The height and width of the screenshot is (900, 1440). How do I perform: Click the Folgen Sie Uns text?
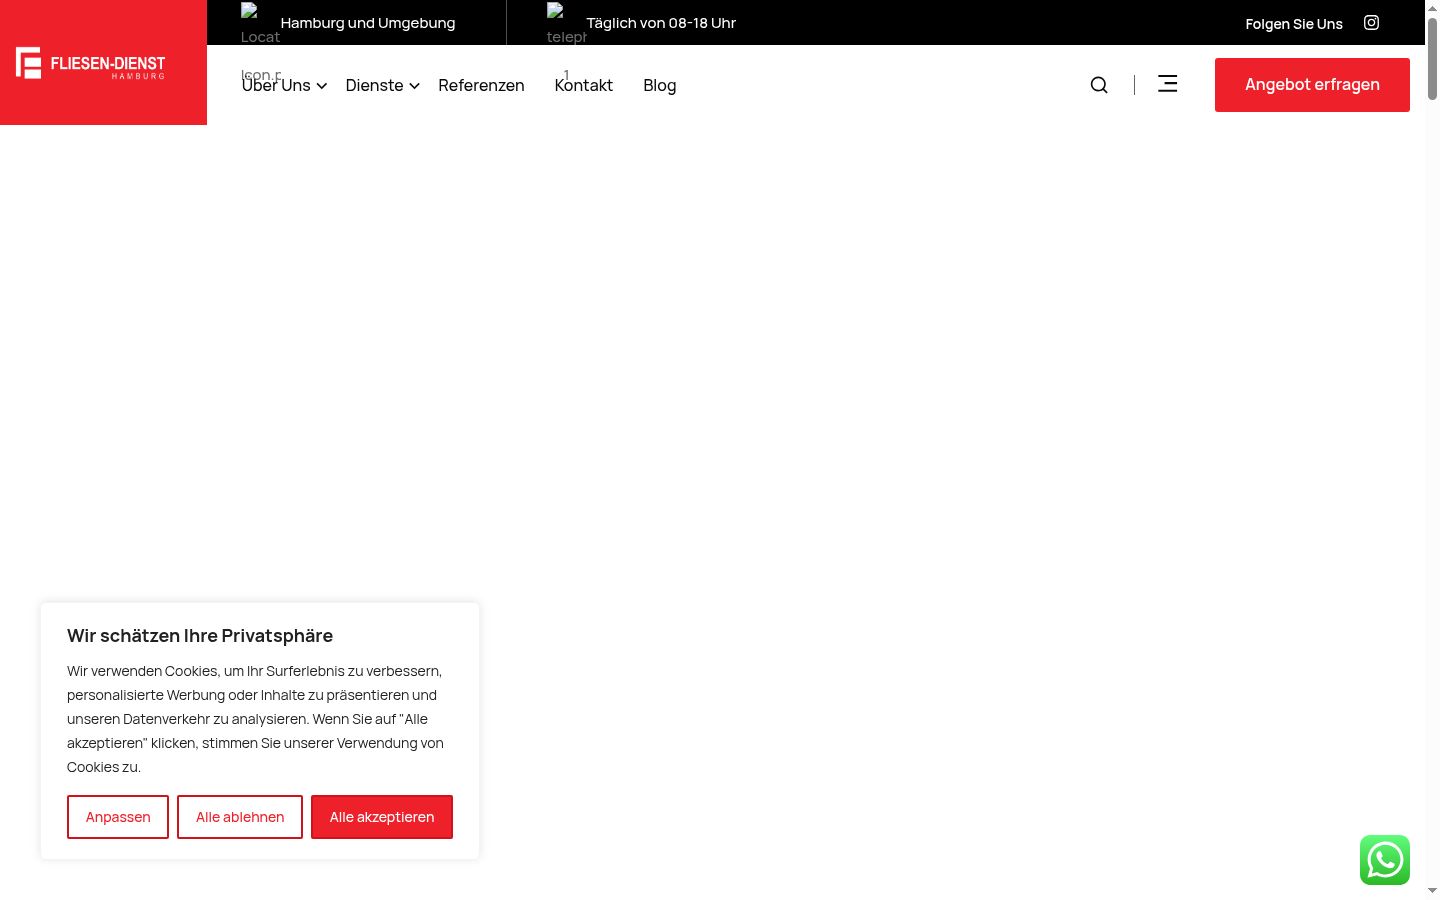(x=1294, y=24)
